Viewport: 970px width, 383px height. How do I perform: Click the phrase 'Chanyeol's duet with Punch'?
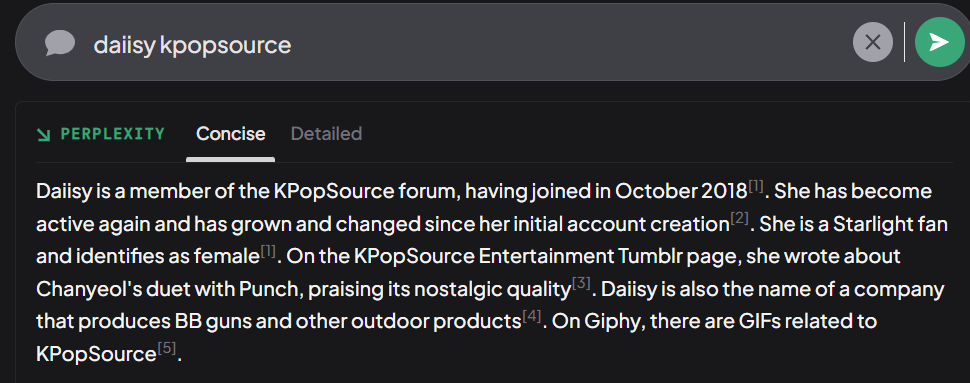click(x=168, y=289)
